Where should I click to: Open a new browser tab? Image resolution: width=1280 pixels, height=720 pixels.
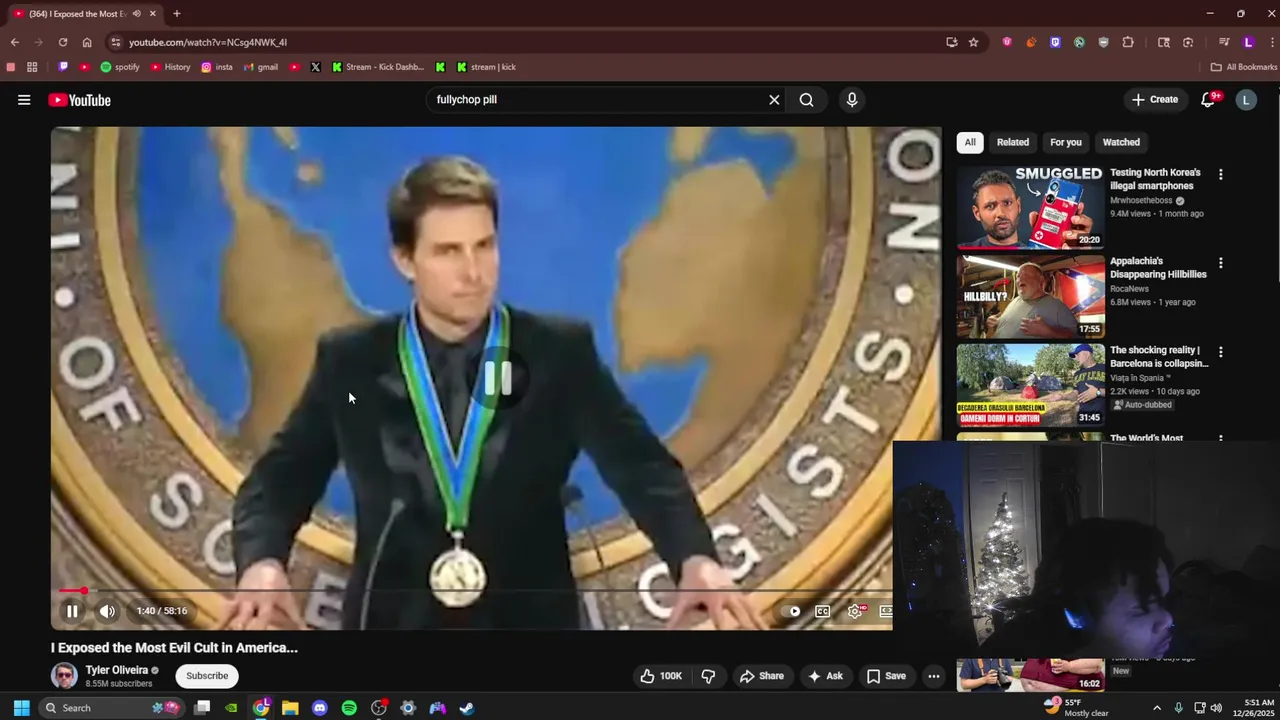176,14
